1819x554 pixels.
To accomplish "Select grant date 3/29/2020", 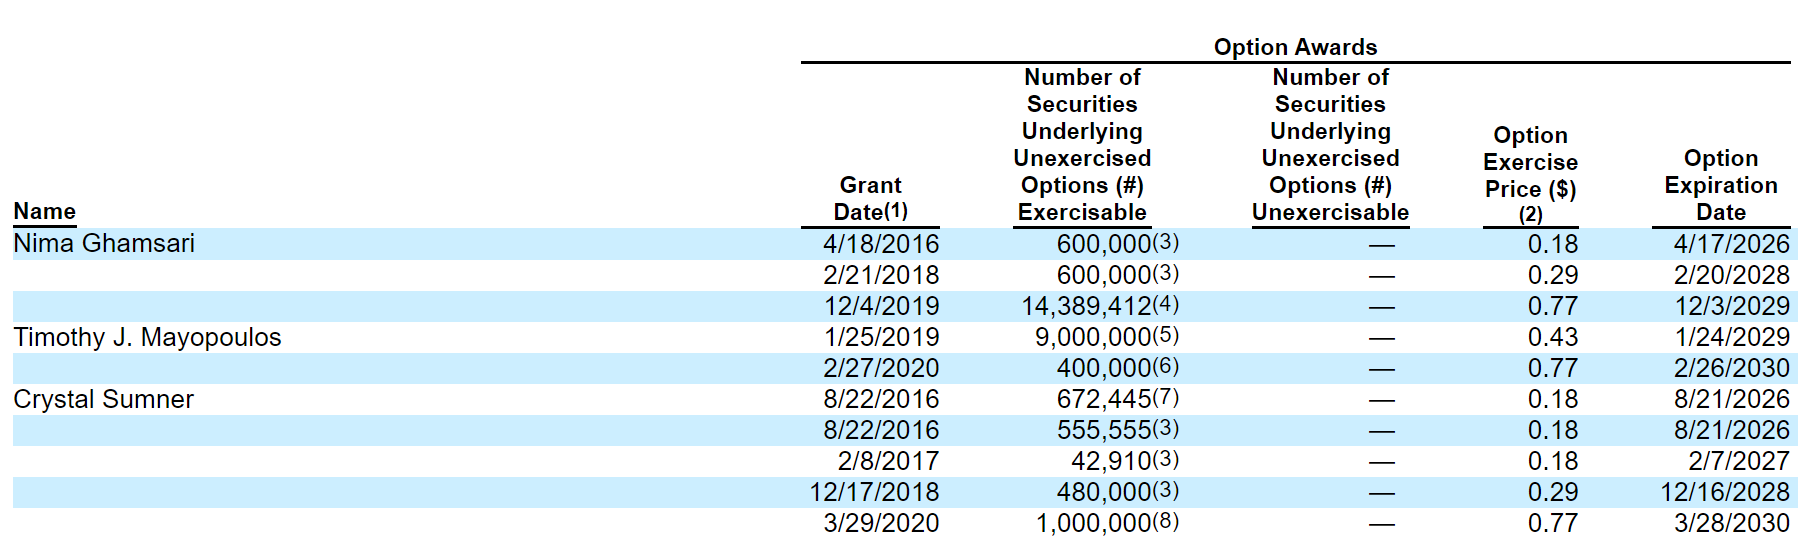I will click(881, 523).
